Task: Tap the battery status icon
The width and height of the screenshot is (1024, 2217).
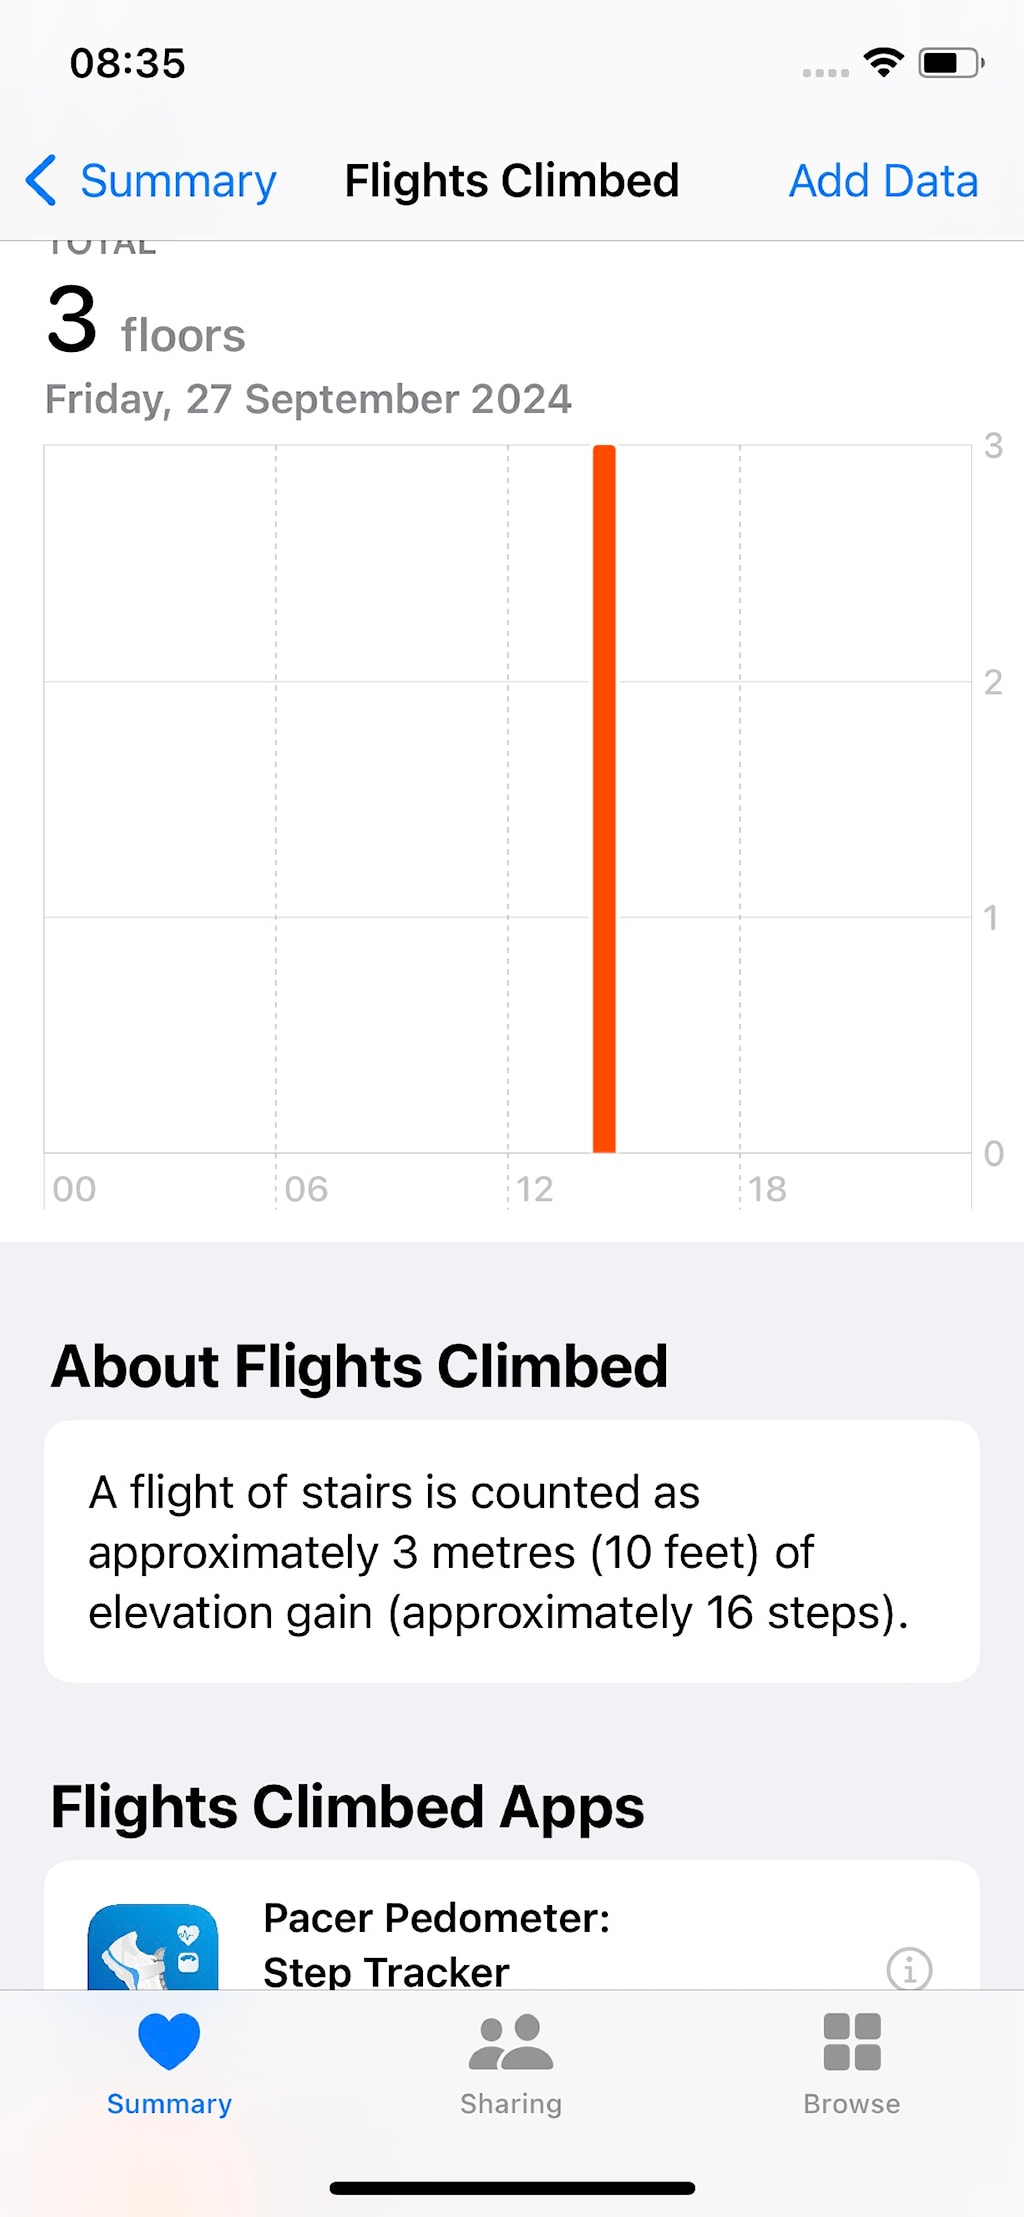Action: pyautogui.click(x=951, y=63)
